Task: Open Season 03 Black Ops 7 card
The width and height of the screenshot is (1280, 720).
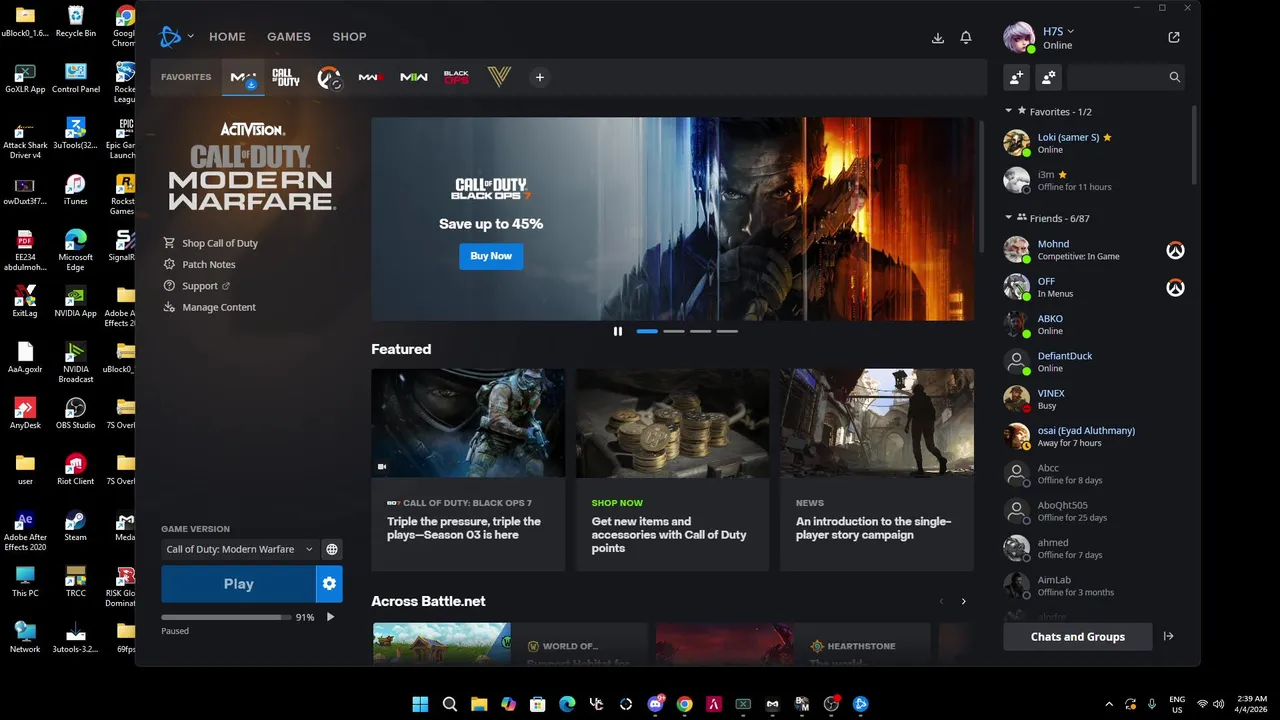Action: pyautogui.click(x=468, y=470)
